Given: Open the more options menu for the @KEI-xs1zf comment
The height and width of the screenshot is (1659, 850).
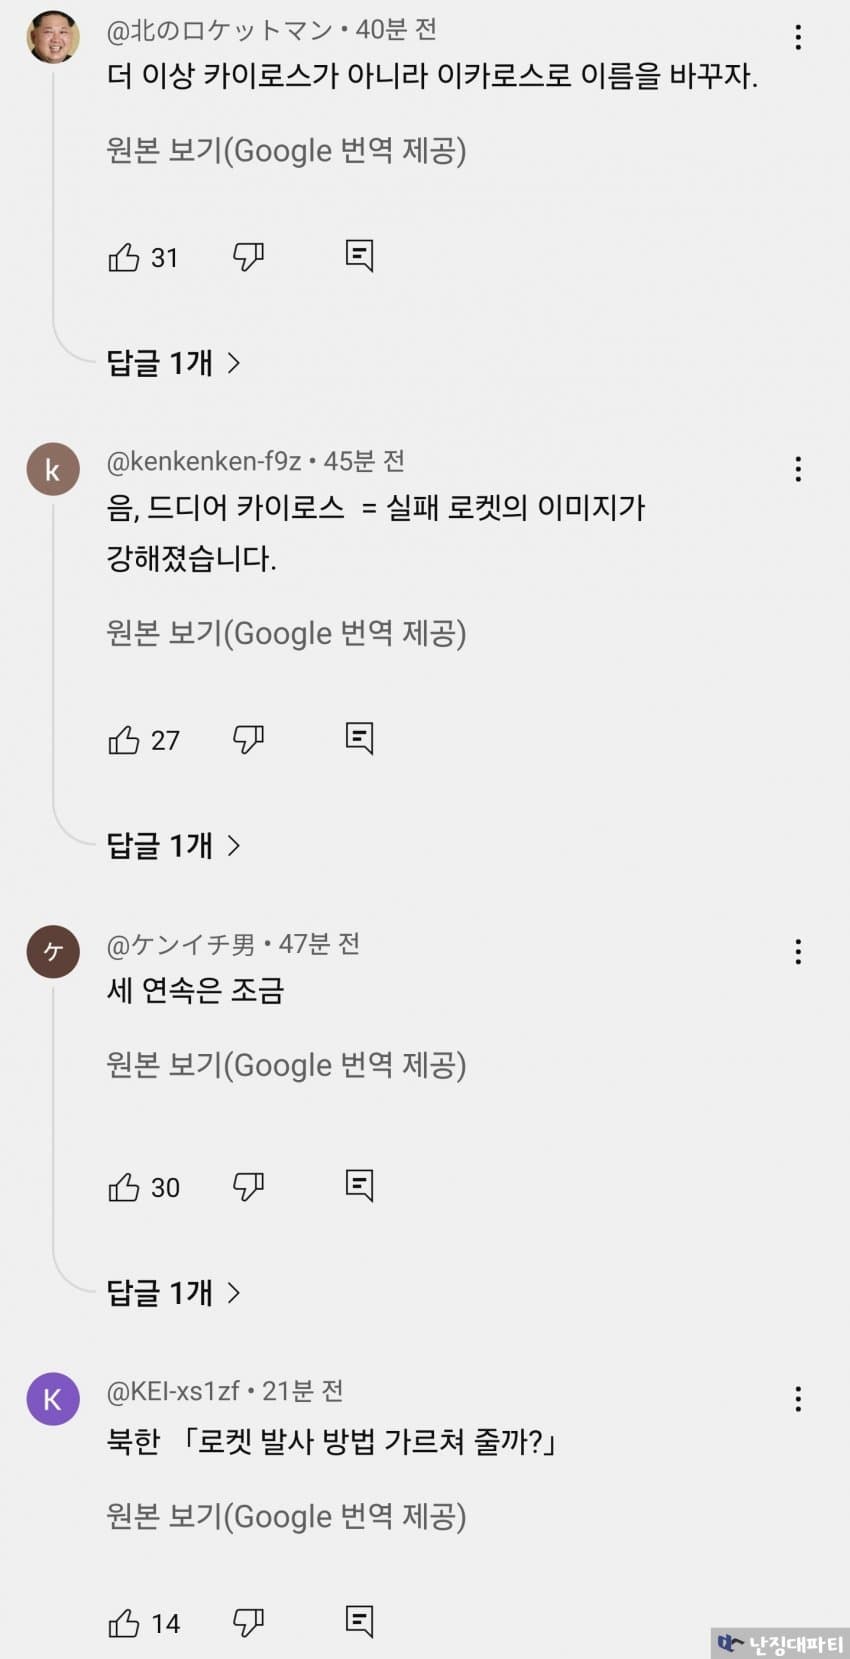Looking at the screenshot, I should 798,1399.
